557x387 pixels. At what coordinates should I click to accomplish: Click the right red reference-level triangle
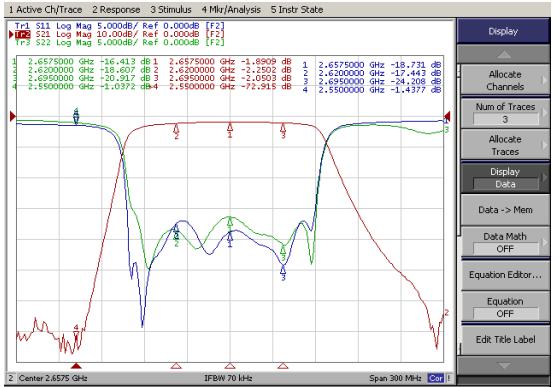447,116
